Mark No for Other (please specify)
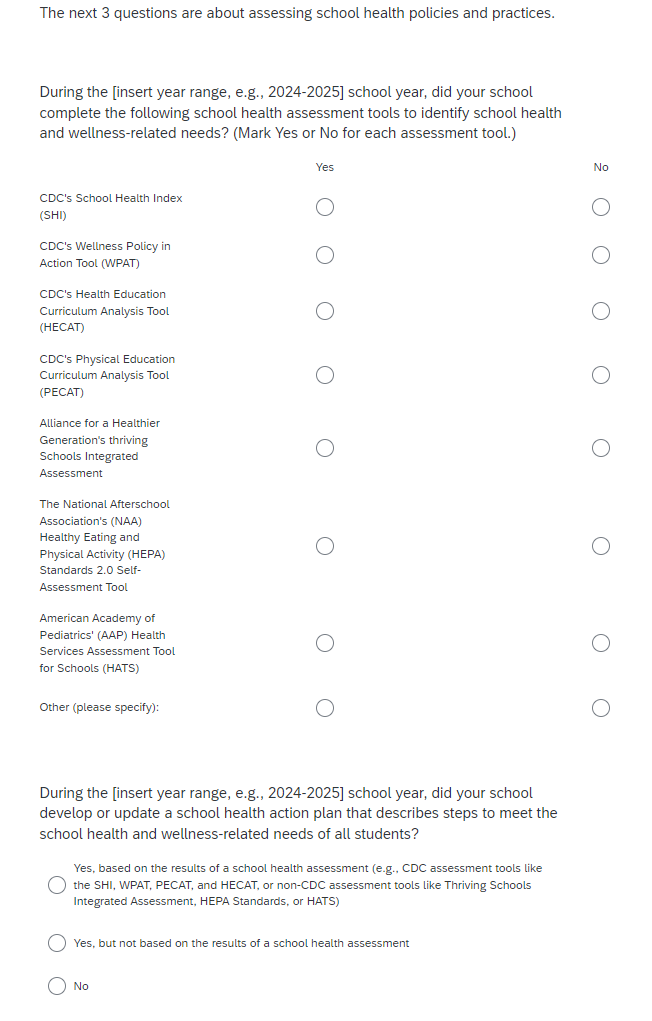The width and height of the screenshot is (652, 1021). [x=600, y=708]
